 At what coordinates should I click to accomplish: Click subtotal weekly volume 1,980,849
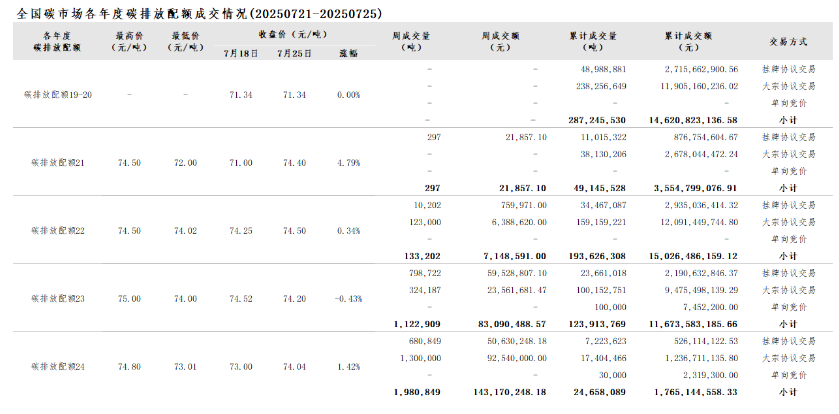(417, 392)
